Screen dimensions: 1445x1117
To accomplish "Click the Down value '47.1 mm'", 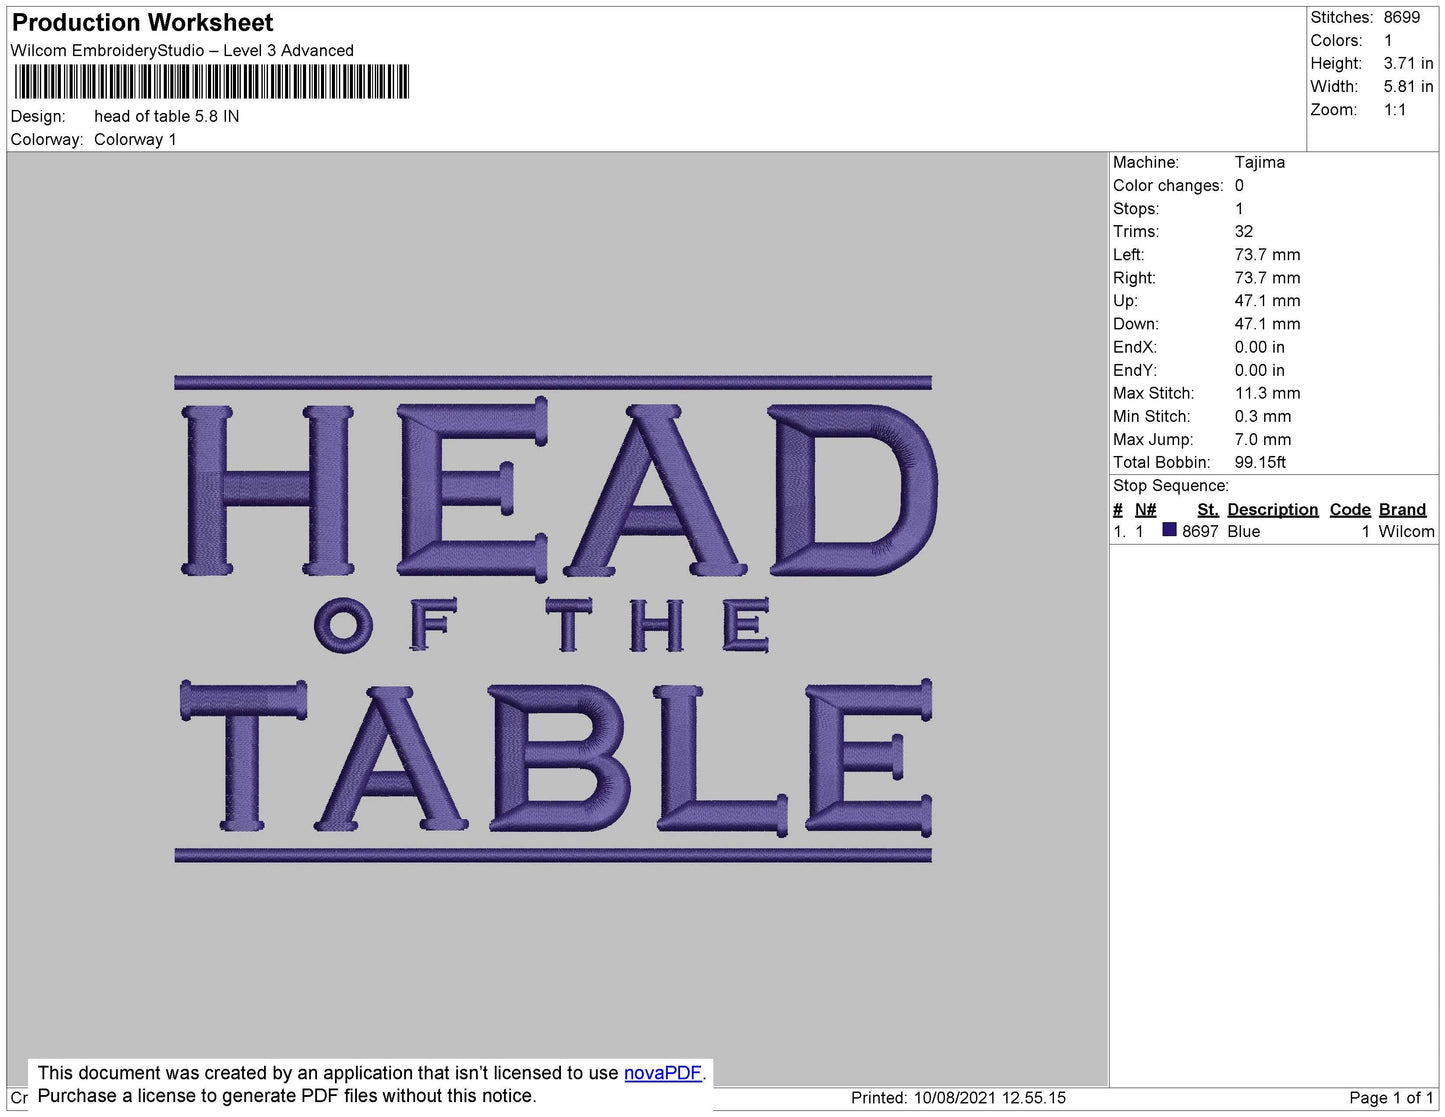I will point(1268,324).
